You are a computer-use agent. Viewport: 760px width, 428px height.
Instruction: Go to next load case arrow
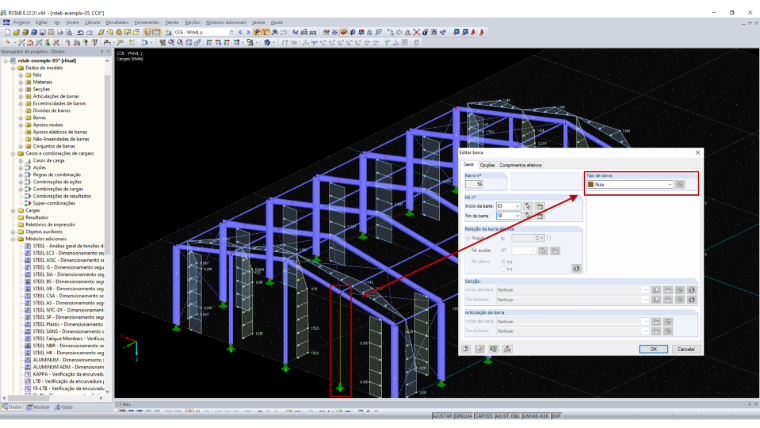click(248, 32)
